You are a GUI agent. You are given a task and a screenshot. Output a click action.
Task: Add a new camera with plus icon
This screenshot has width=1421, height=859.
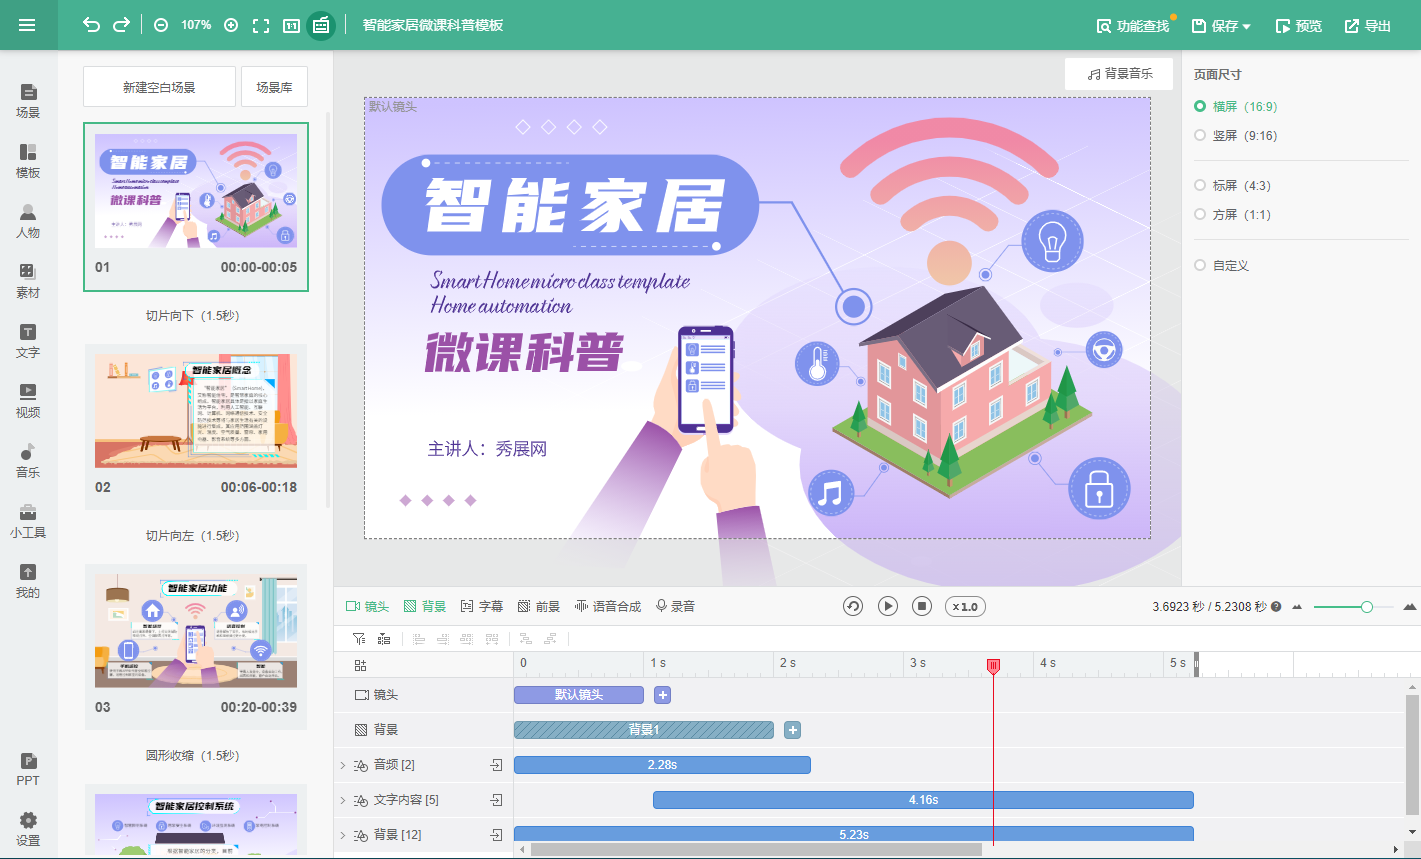coord(662,695)
